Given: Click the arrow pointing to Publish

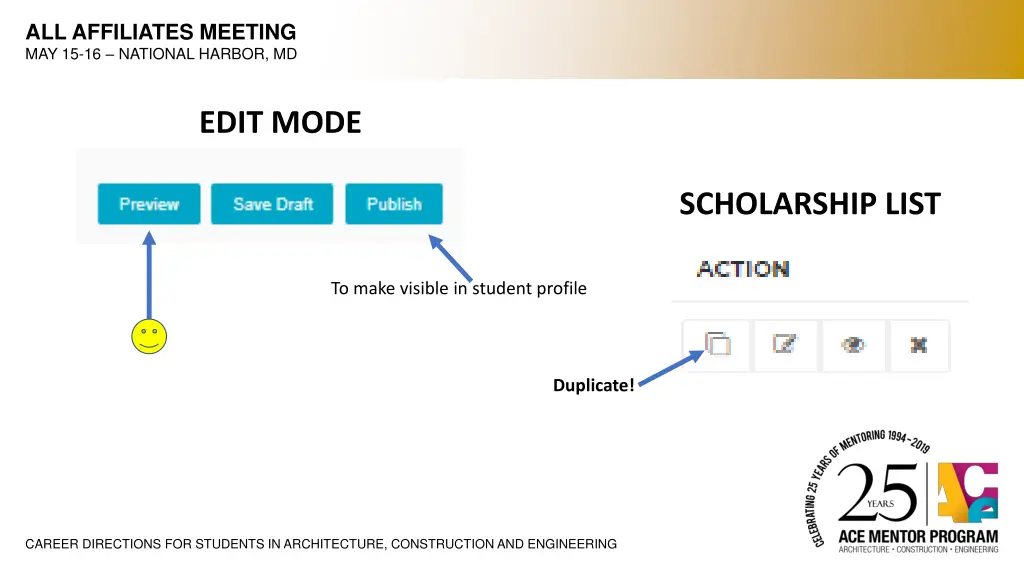Looking at the screenshot, I should (450, 259).
